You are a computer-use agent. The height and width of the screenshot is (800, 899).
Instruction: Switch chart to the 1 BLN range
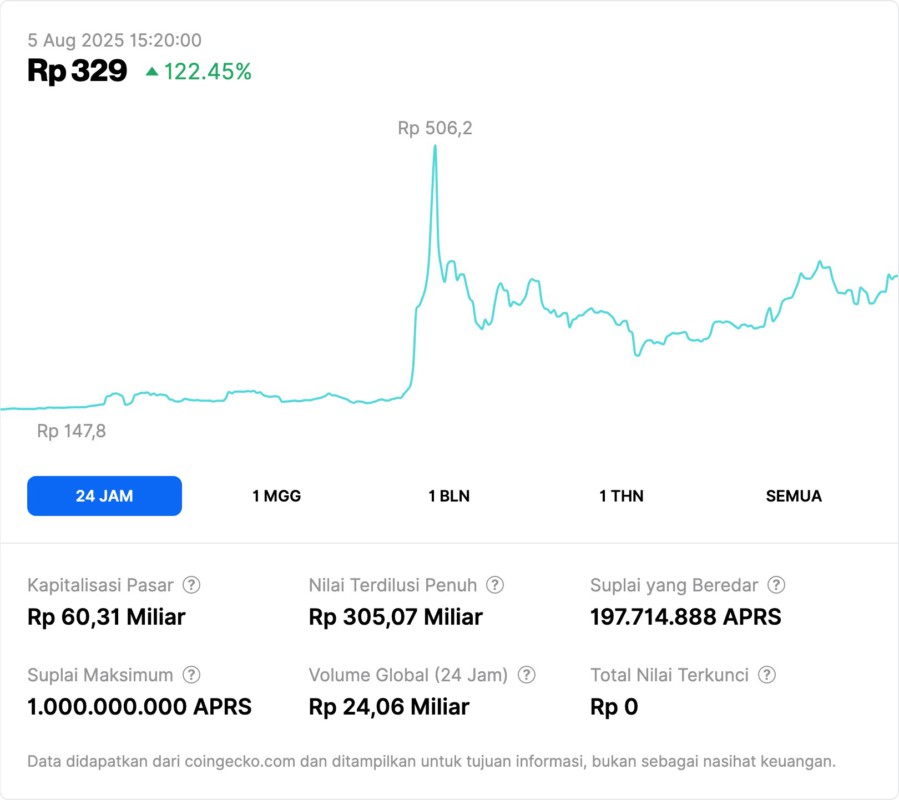pos(449,496)
